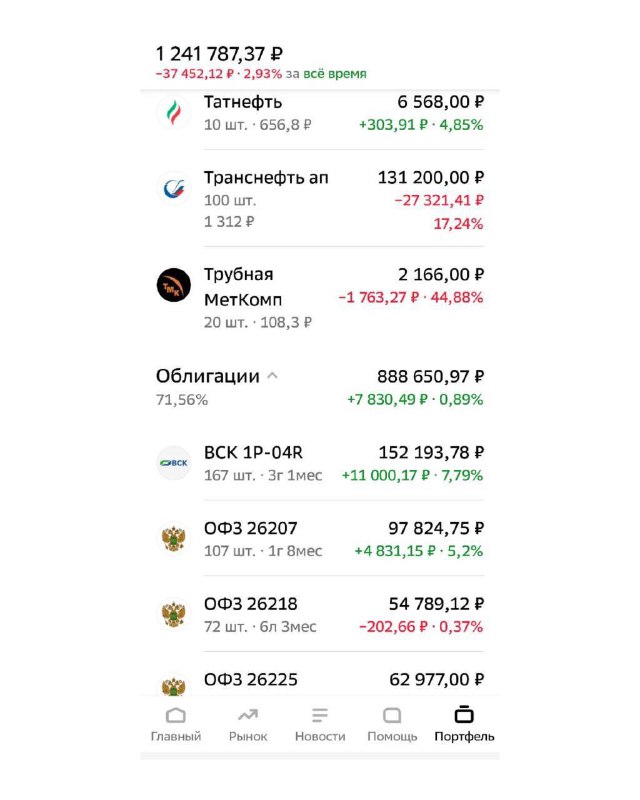Screen dimensions: 640x800
Task: Open the ОФЗ 26207 coat-of-arms icon
Action: pyautogui.click(x=174, y=539)
